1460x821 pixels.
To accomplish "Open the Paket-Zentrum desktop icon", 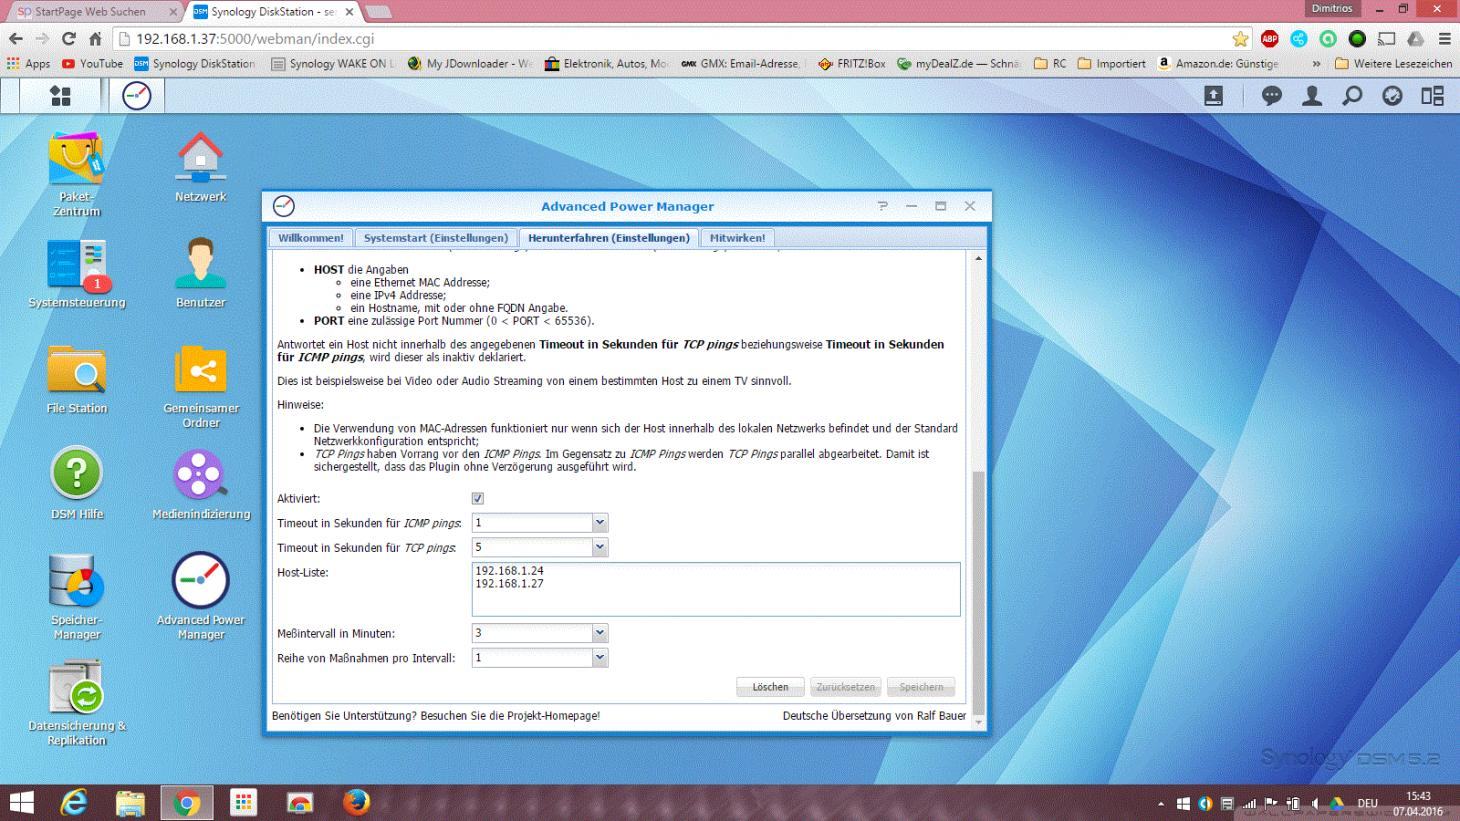I will (x=77, y=174).
